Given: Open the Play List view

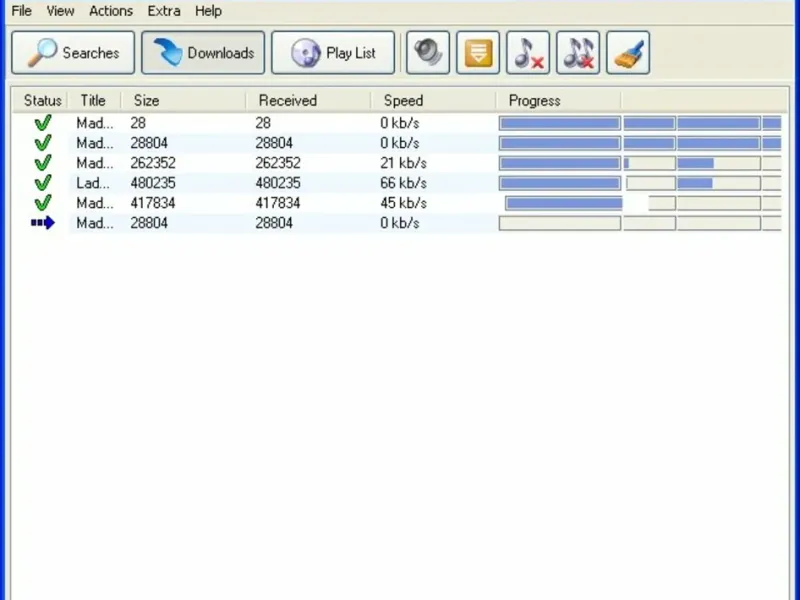Looking at the screenshot, I should 333,53.
